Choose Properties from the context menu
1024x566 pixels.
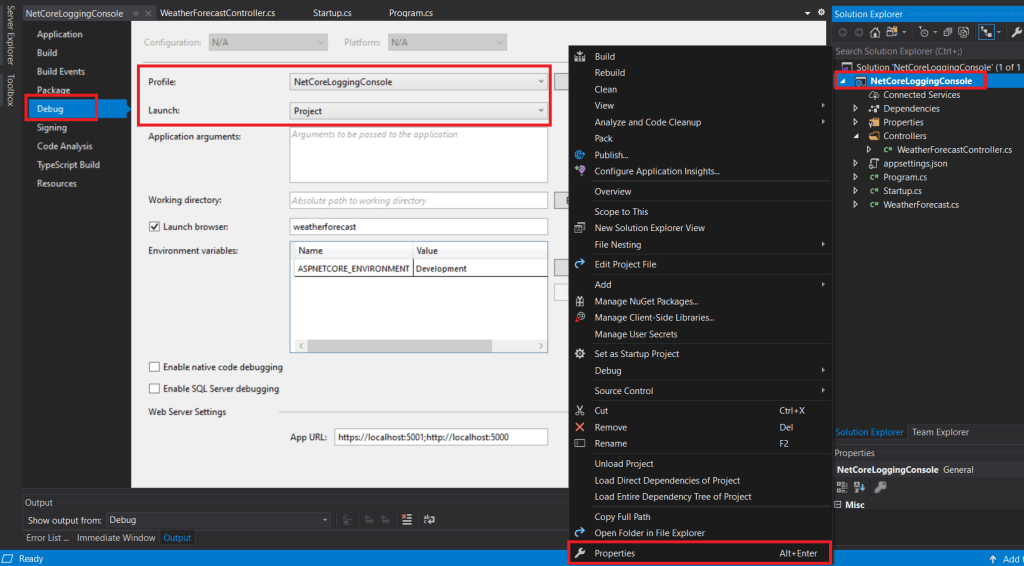point(614,553)
